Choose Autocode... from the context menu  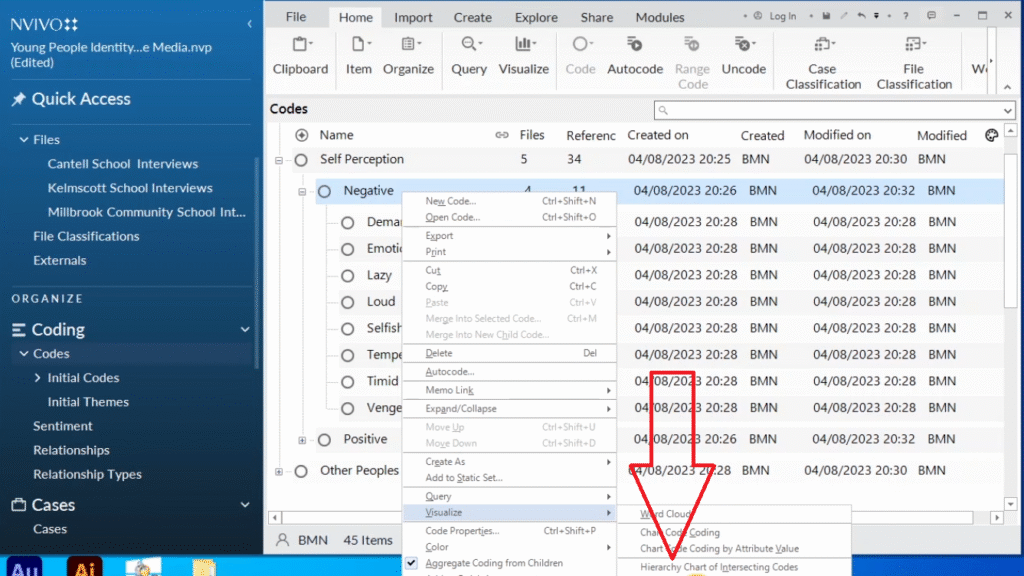(450, 372)
